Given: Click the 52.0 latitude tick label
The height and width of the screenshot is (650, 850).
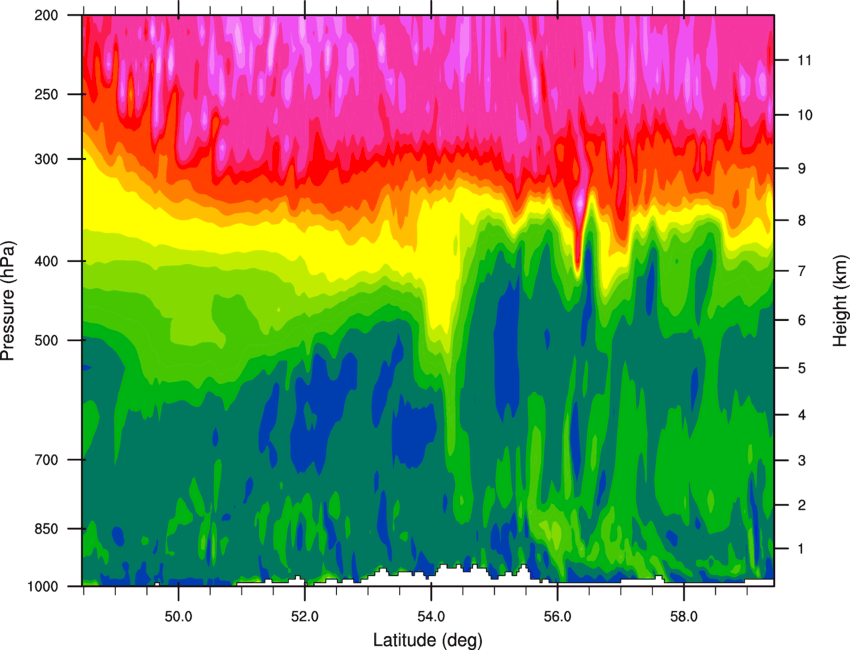Looking at the screenshot, I should pyautogui.click(x=305, y=617).
